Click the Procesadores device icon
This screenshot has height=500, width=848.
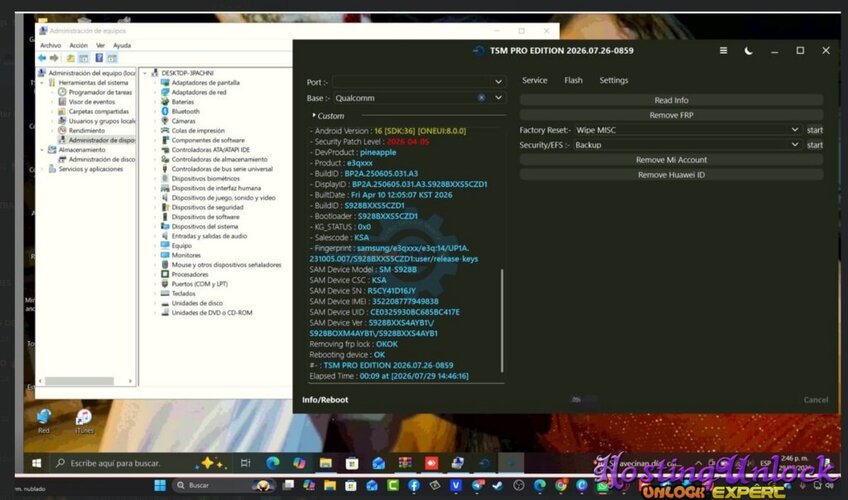[x=165, y=274]
